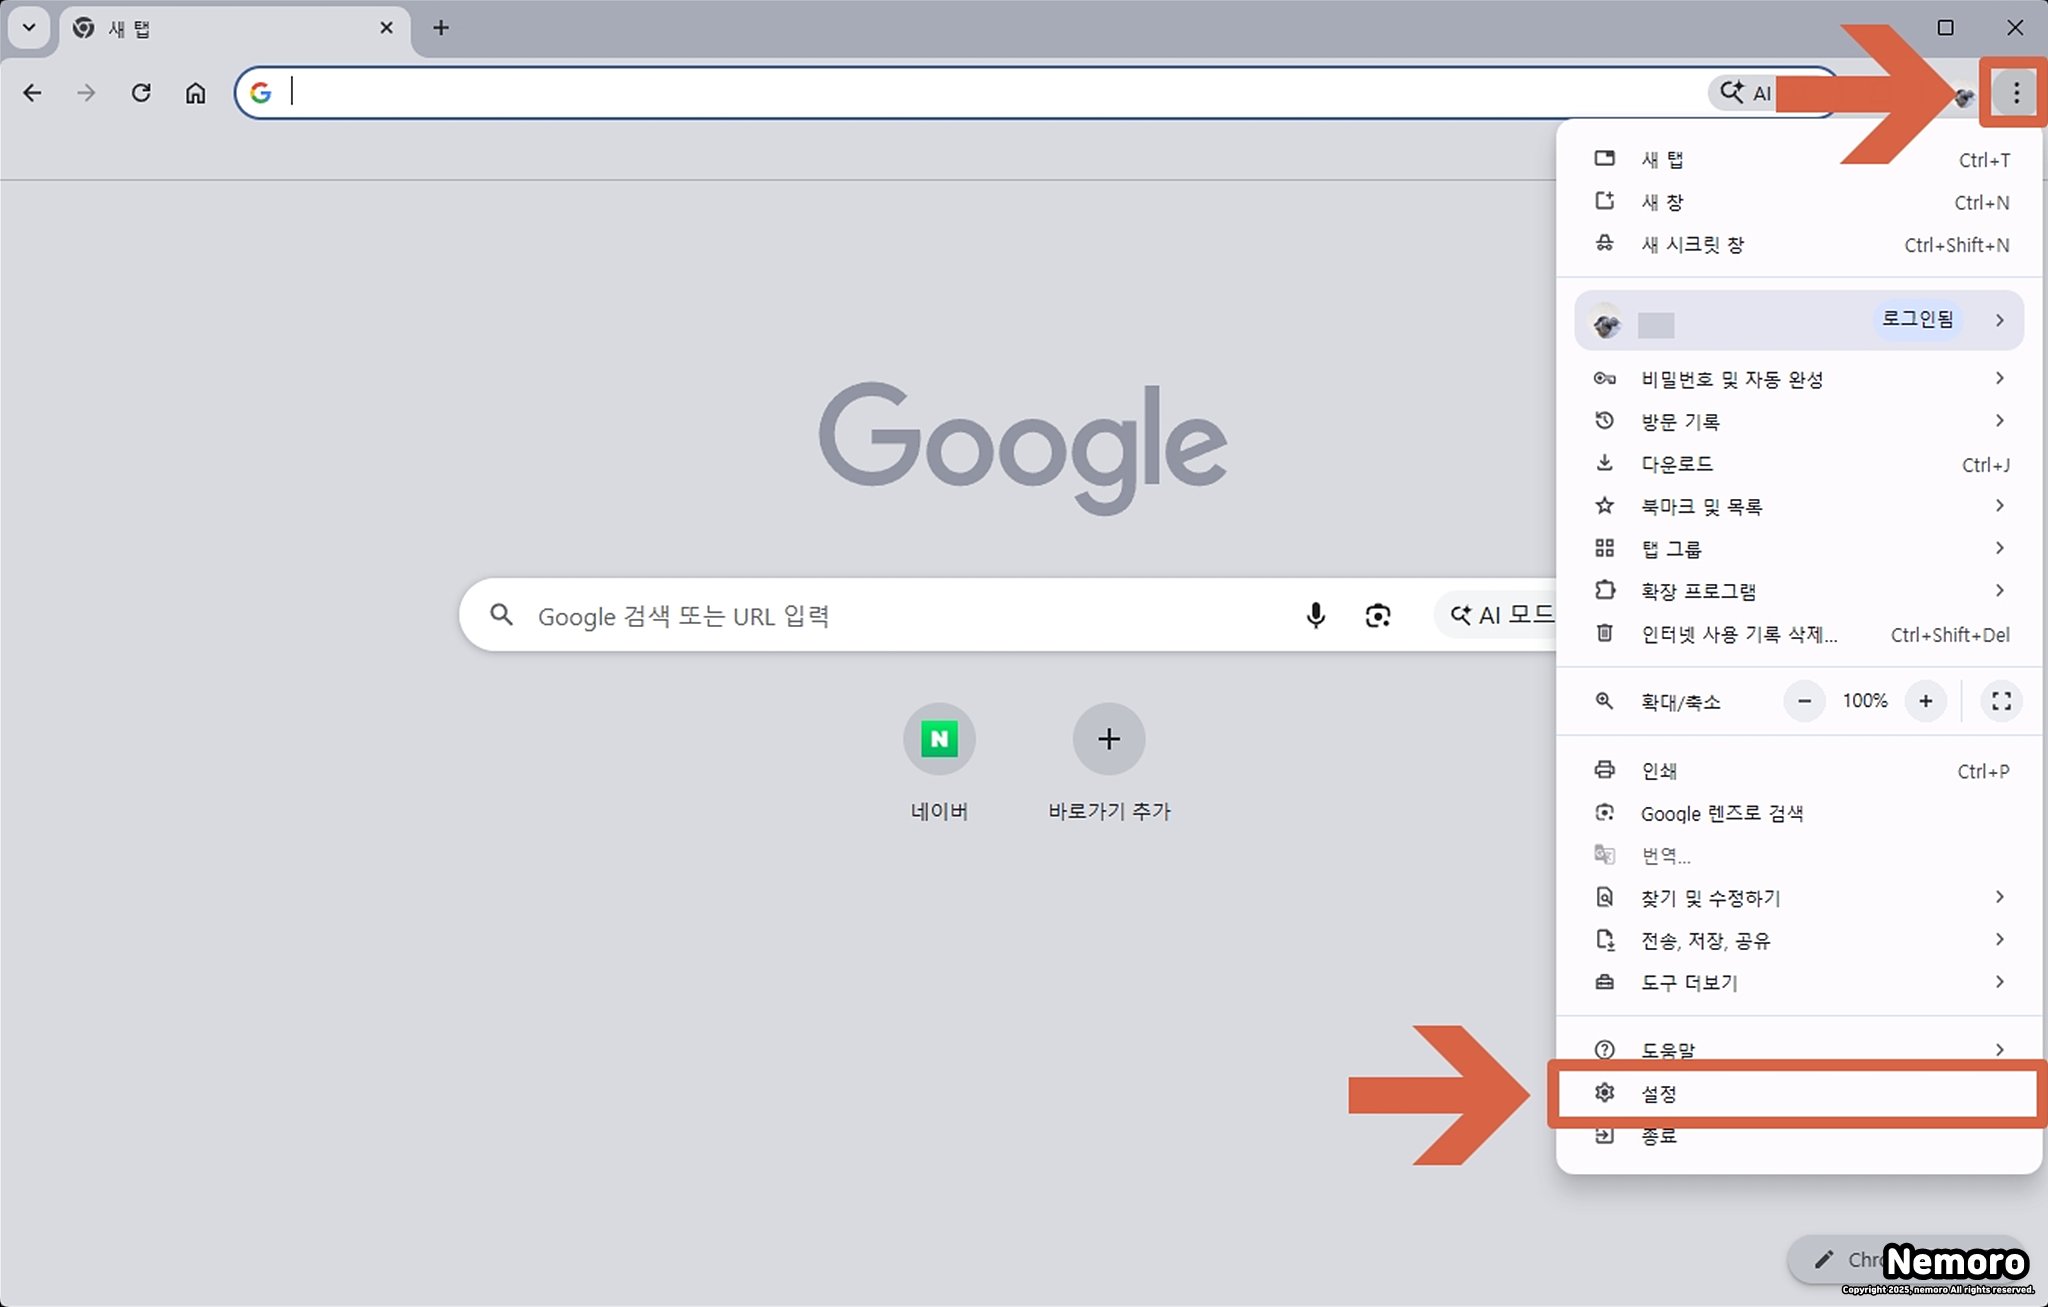Image resolution: width=2048 pixels, height=1307 pixels.
Task: Open the Naver shortcut tile
Action: 938,739
